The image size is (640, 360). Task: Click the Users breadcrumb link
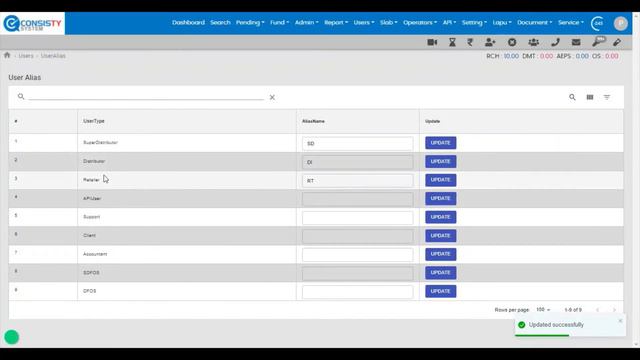[x=26, y=56]
